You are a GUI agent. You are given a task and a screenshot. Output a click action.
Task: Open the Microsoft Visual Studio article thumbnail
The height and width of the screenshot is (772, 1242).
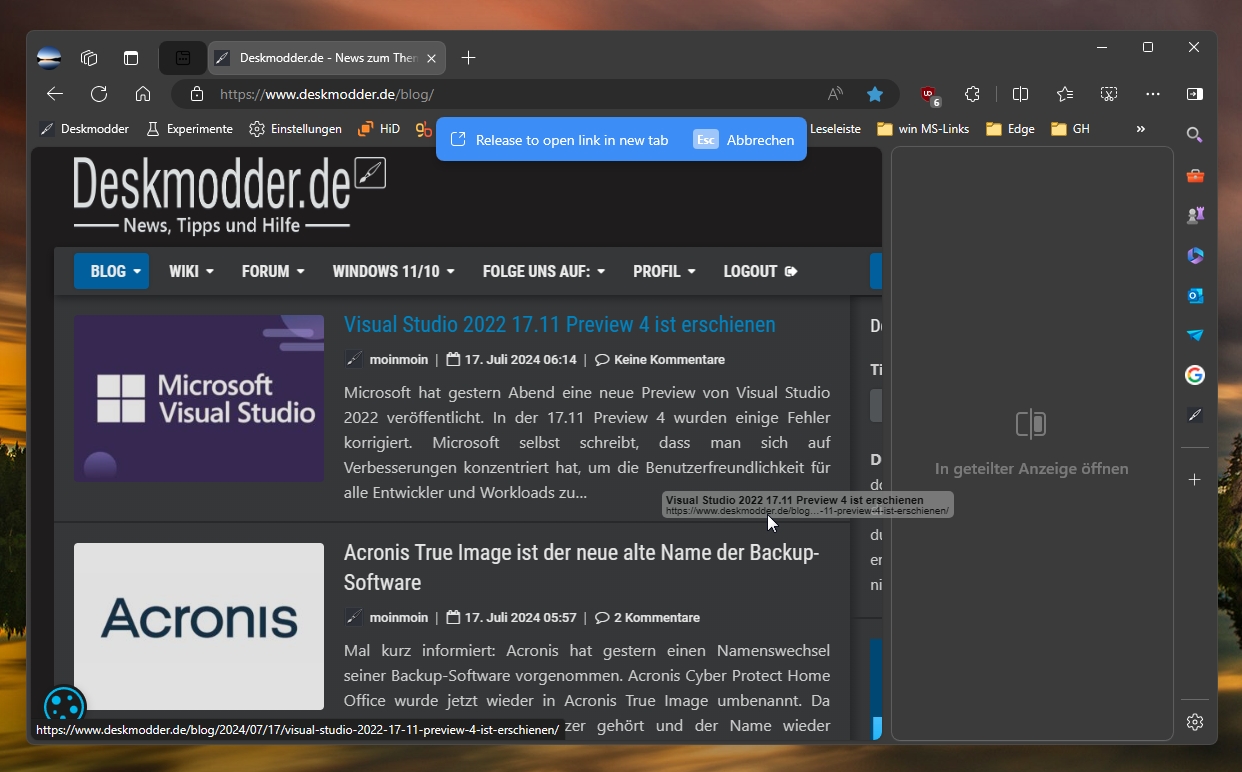(199, 398)
